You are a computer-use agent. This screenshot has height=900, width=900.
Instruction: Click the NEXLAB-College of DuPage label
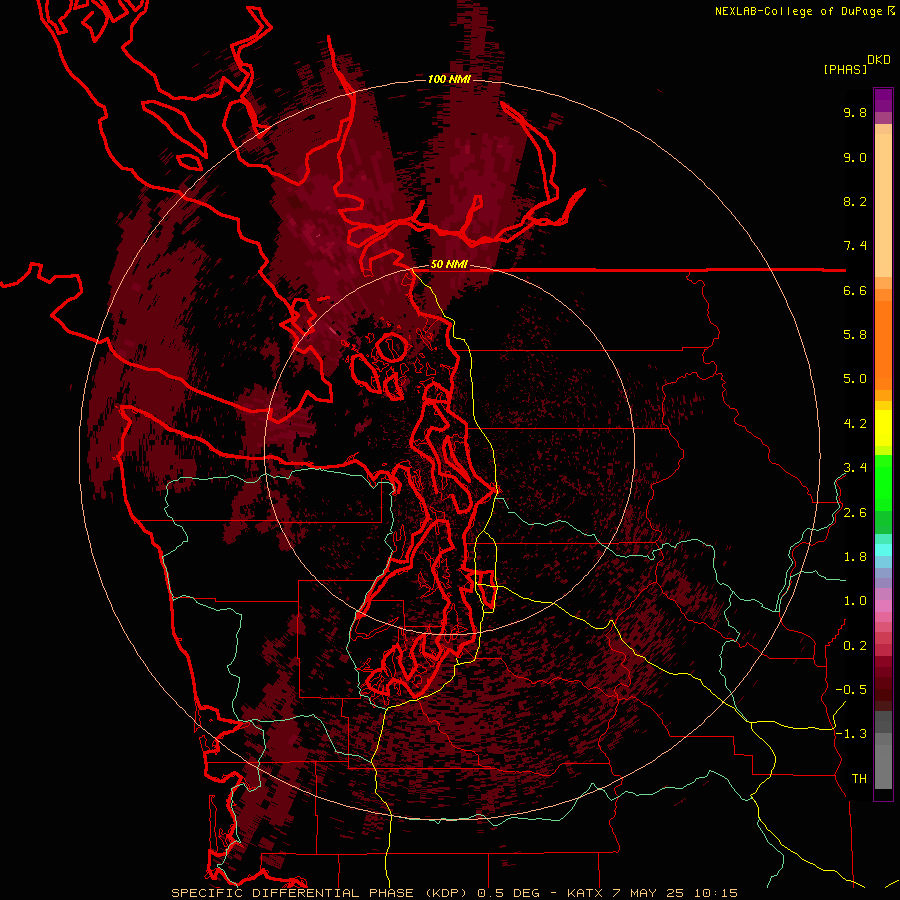(799, 11)
